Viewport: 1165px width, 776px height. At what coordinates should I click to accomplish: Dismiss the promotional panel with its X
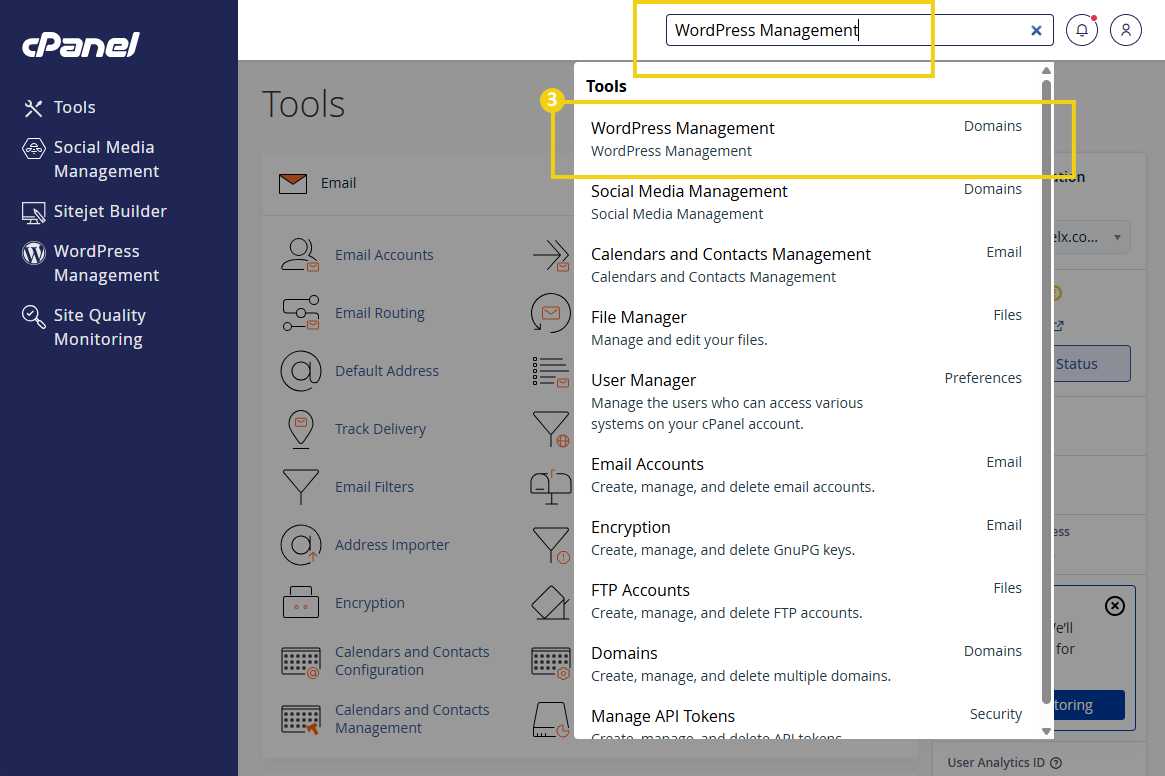[x=1114, y=605]
